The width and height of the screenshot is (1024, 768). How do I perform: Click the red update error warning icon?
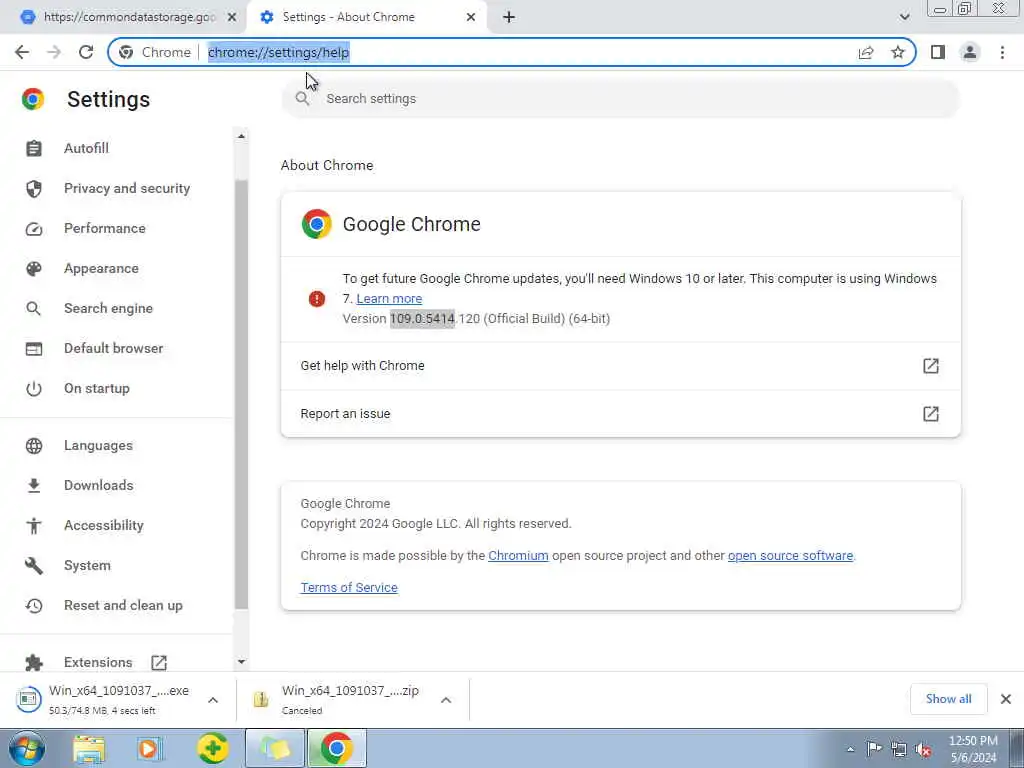[x=317, y=298]
